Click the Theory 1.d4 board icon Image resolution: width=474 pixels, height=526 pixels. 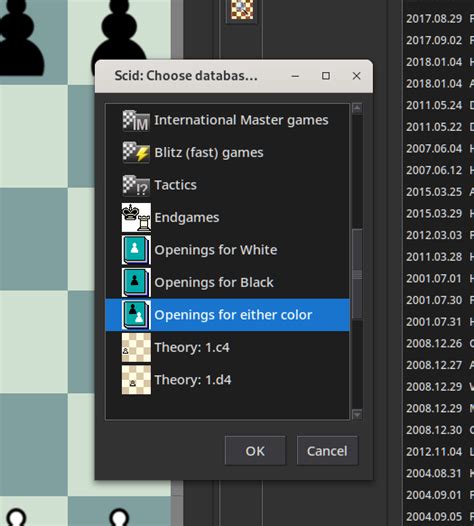coord(136,380)
